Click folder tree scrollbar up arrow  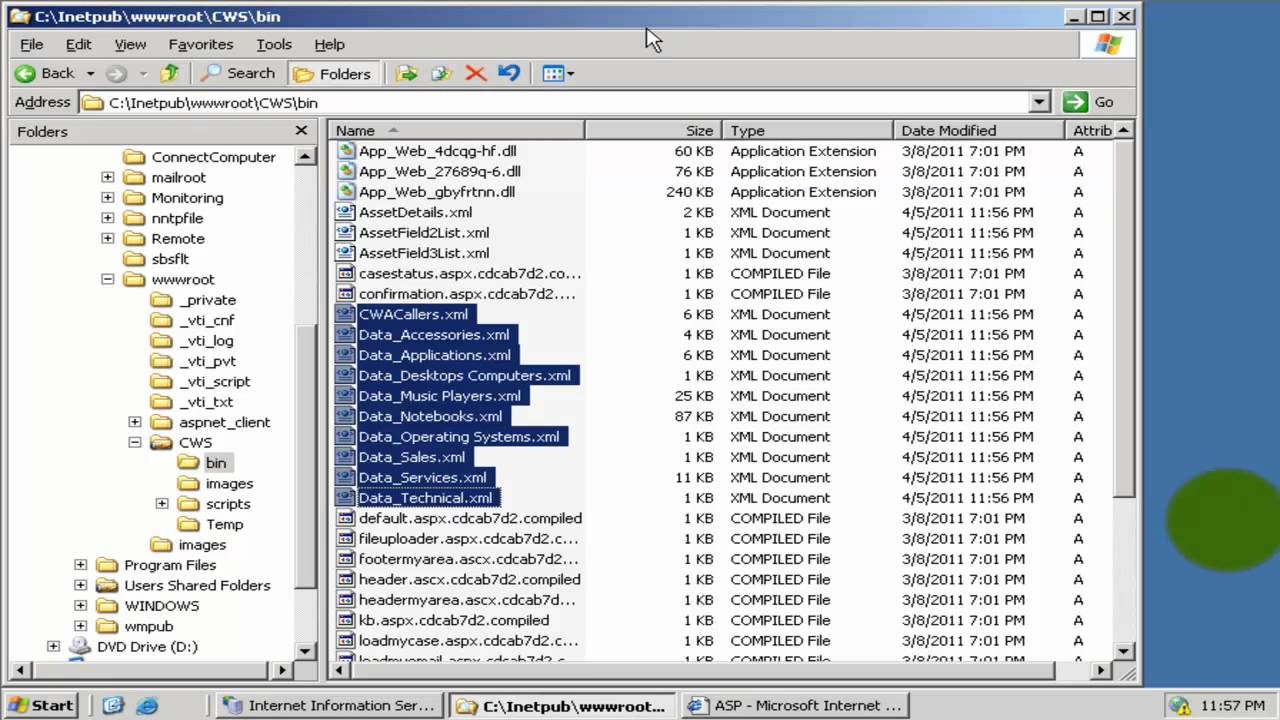coord(306,157)
